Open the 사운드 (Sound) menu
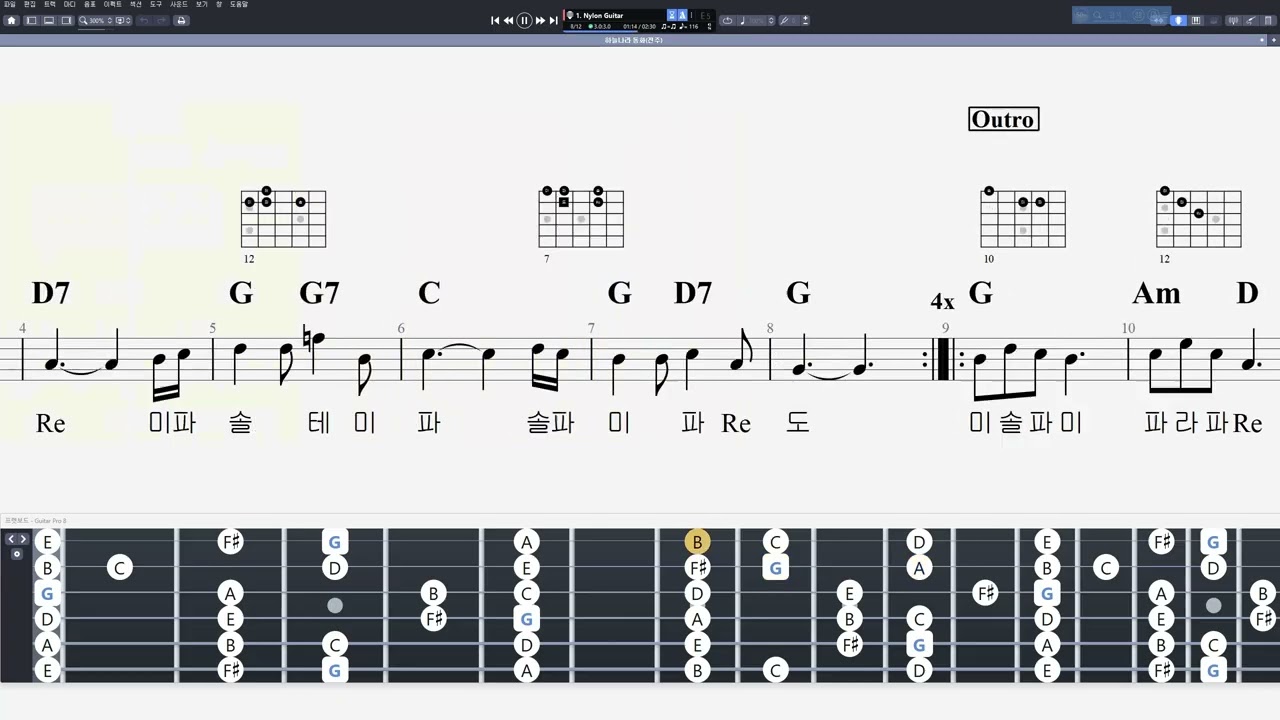The height and width of the screenshot is (720, 1280). coord(179,4)
